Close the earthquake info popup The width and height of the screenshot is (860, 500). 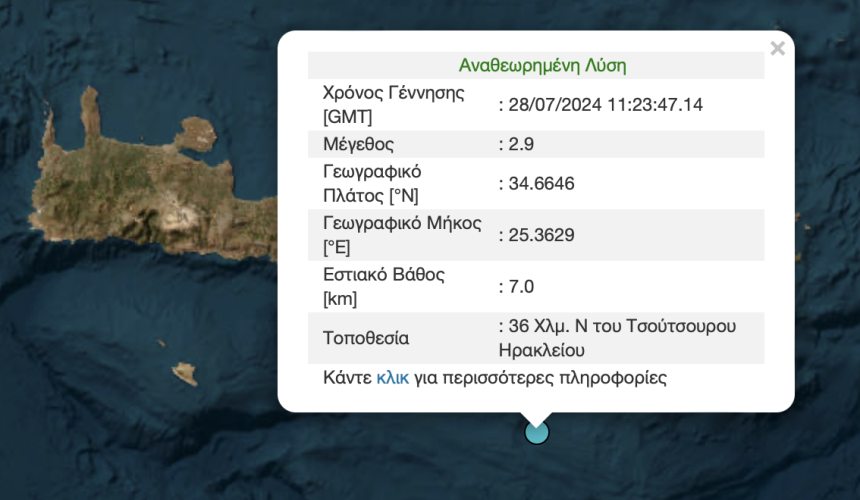777,49
